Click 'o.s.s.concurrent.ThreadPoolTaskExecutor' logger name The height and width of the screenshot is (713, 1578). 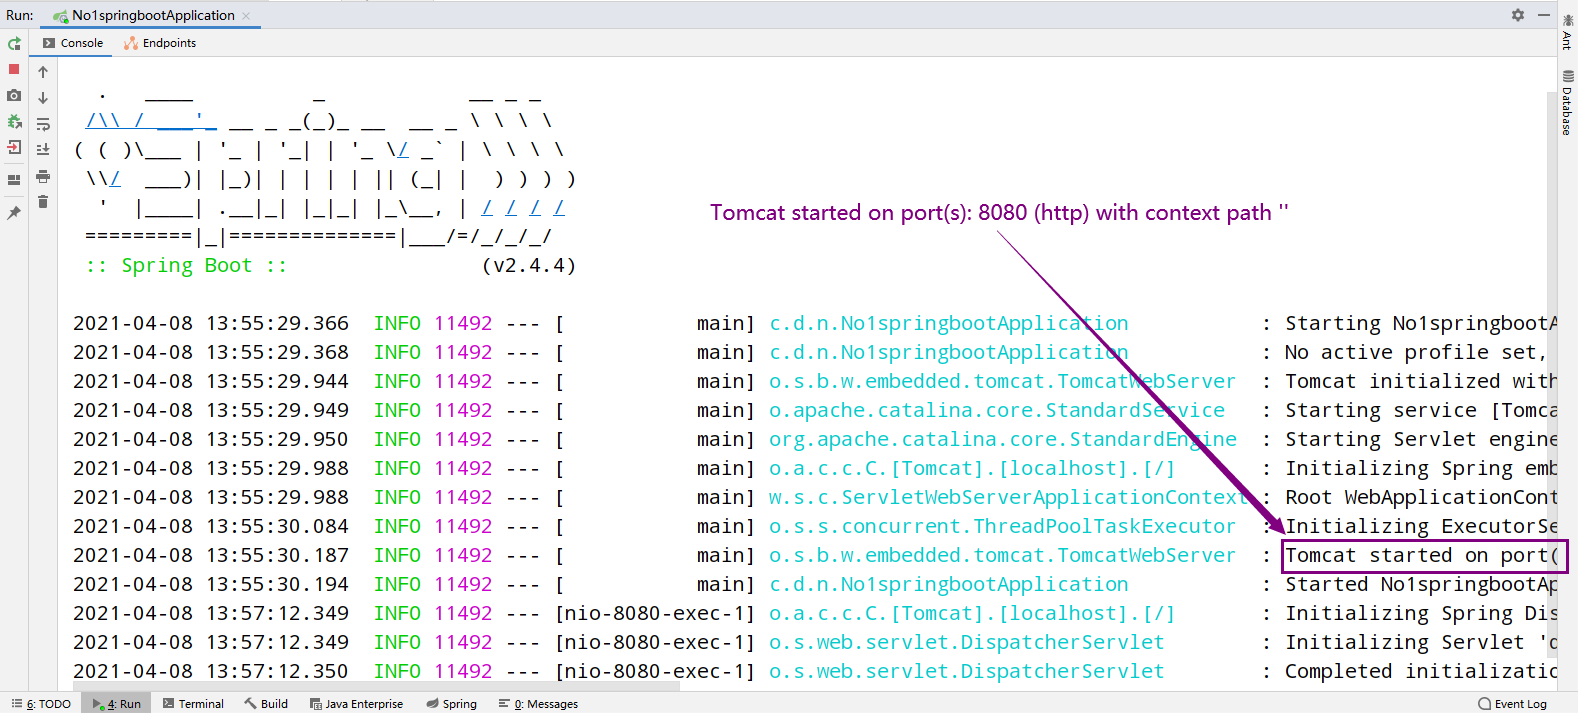1002,526
